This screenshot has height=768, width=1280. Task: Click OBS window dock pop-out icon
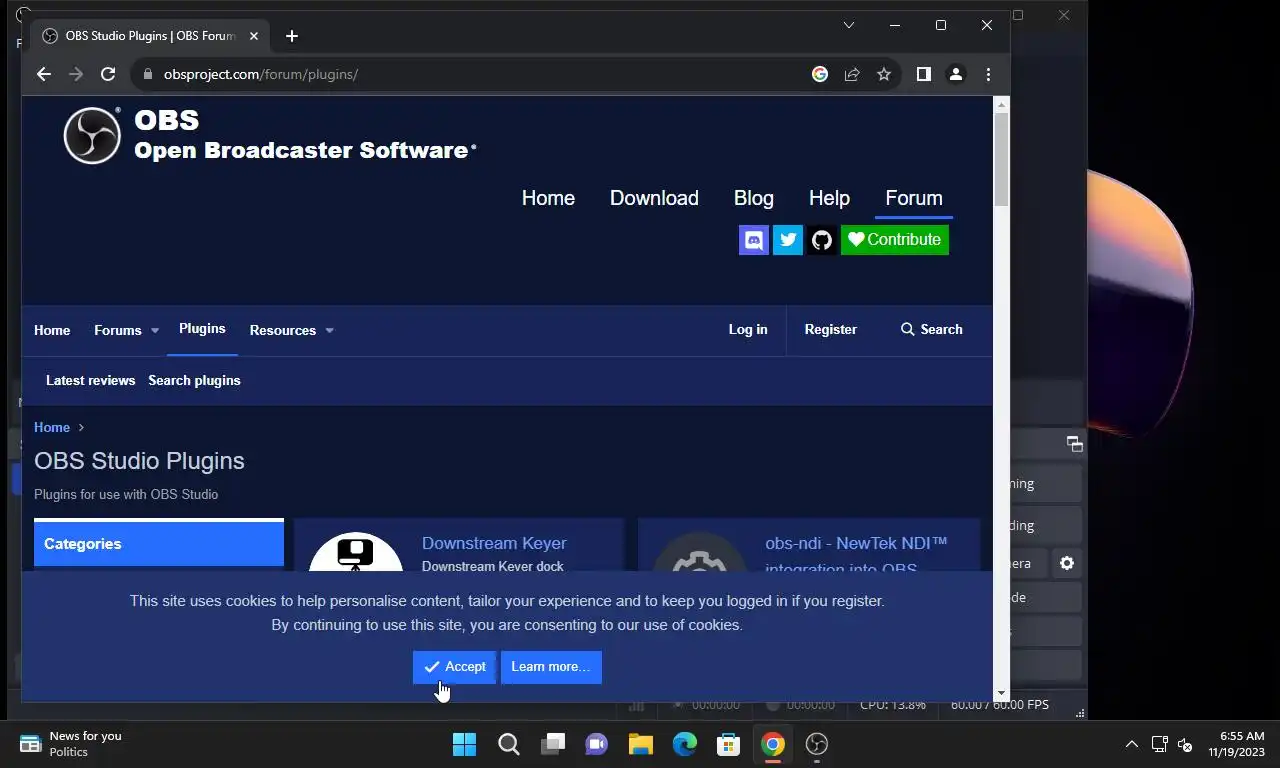click(1075, 443)
